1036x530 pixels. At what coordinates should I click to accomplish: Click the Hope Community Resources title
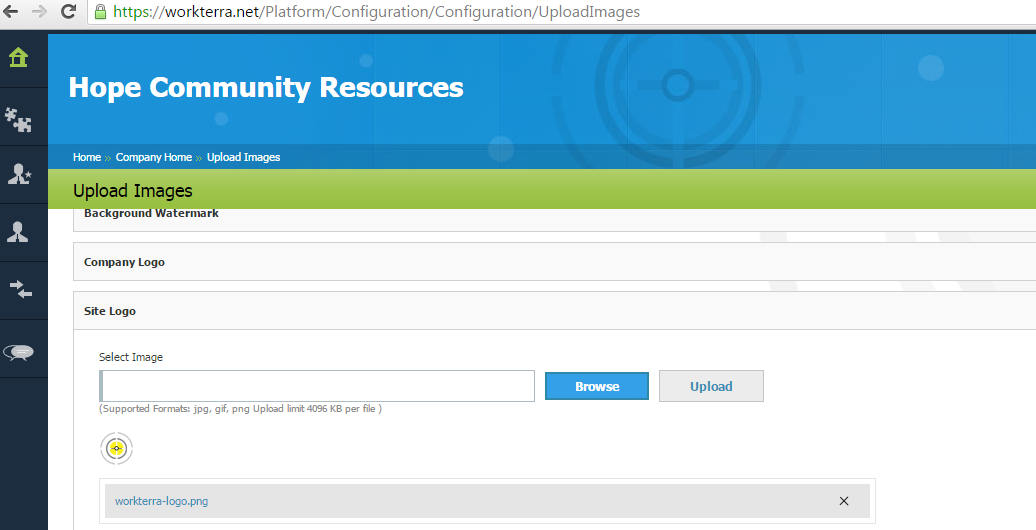(x=266, y=88)
